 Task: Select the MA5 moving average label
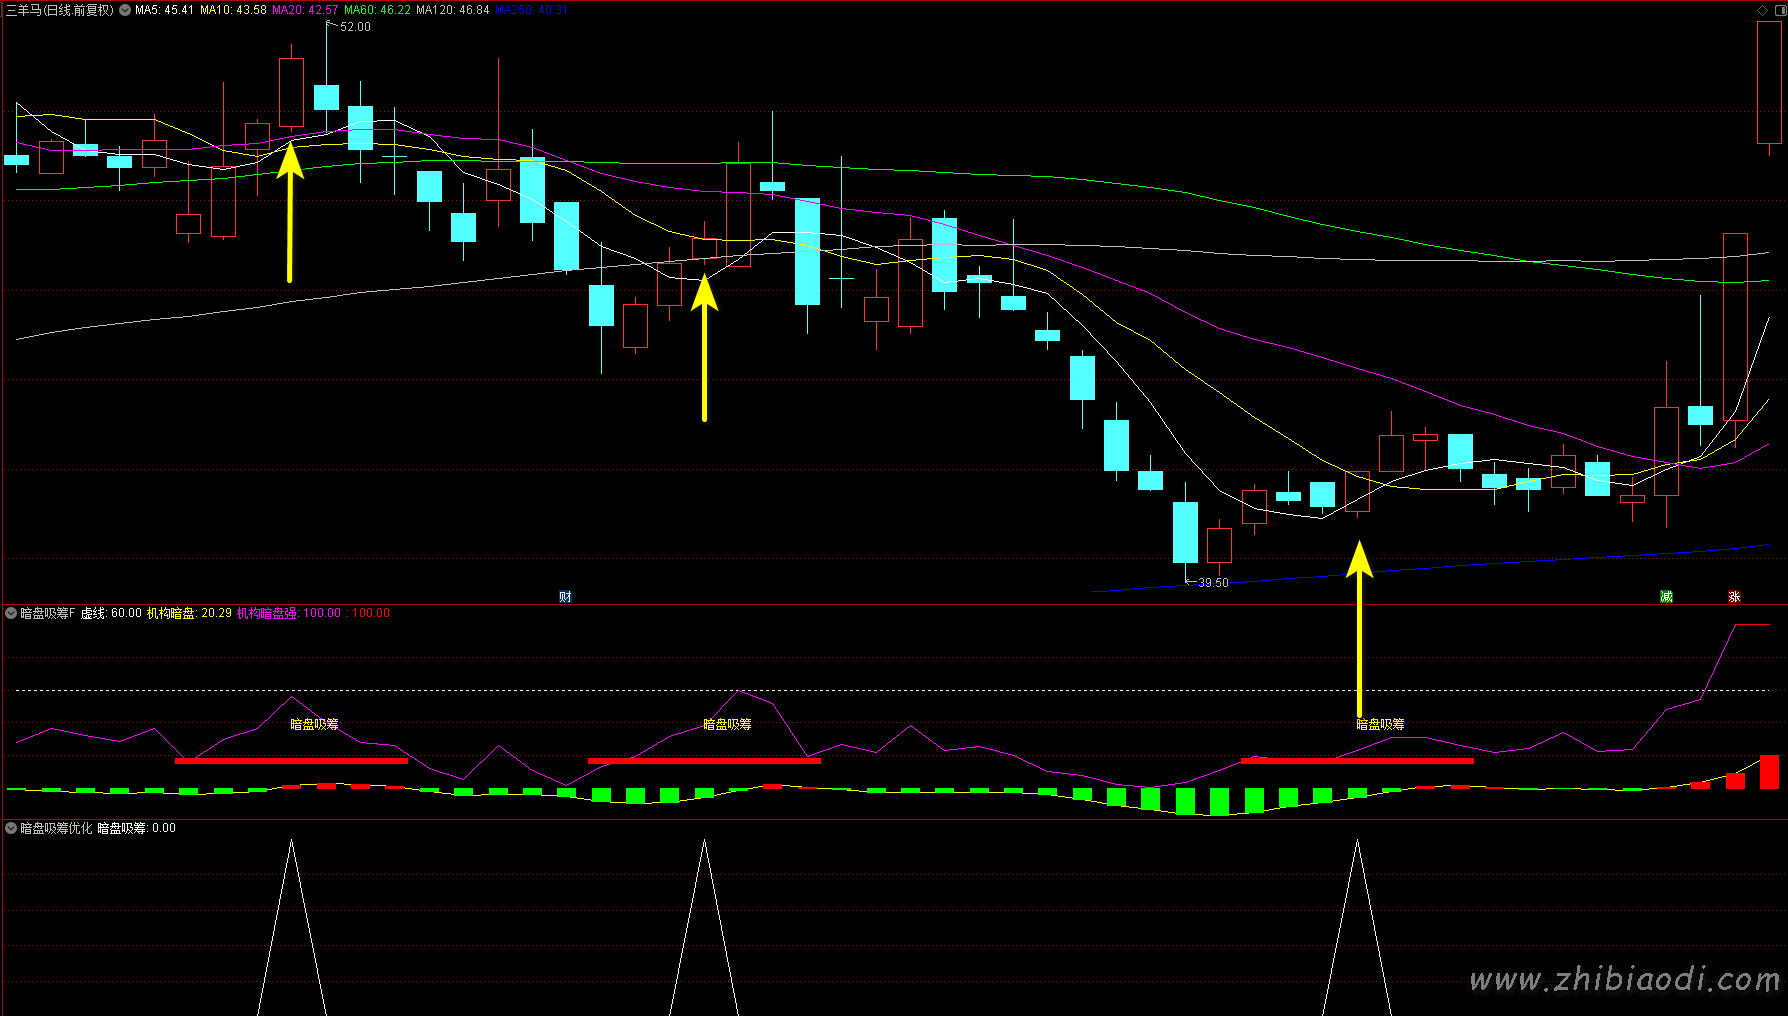(164, 10)
